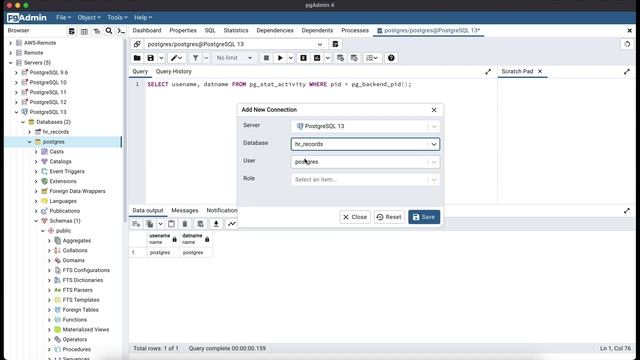Click the Close button in the dialog
640x360 pixels.
coord(355,217)
